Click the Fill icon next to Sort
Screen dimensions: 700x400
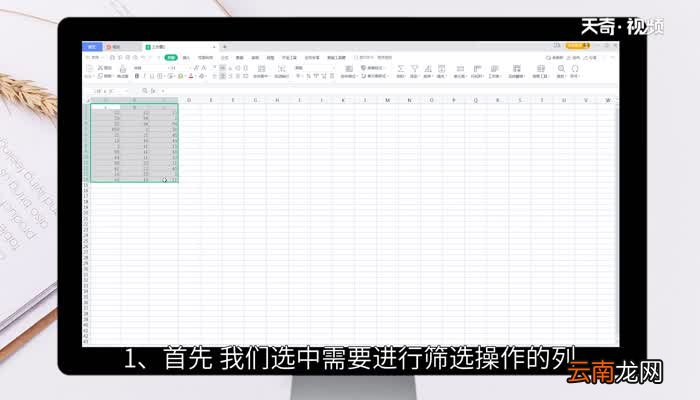point(442,68)
